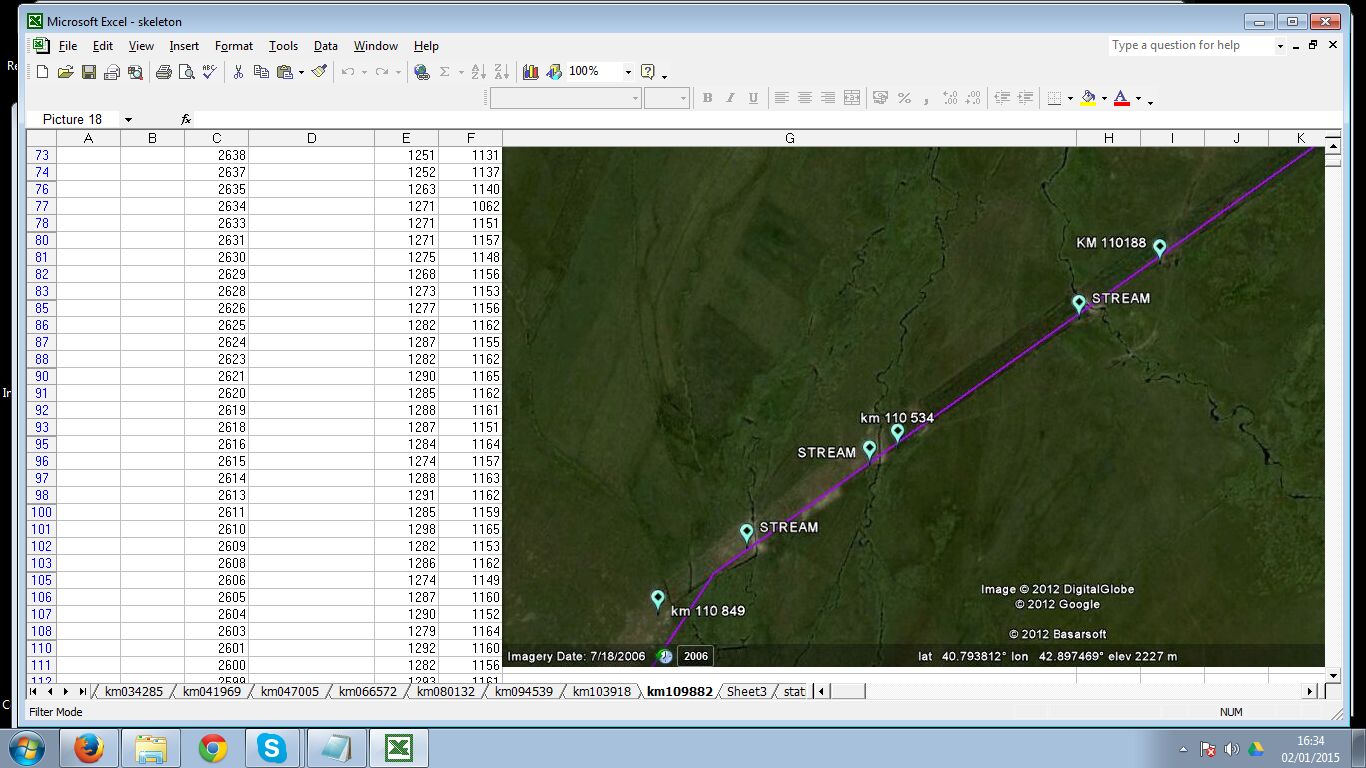The height and width of the screenshot is (768, 1366).
Task: Open the 100% zoom dropdown
Action: 628,72
